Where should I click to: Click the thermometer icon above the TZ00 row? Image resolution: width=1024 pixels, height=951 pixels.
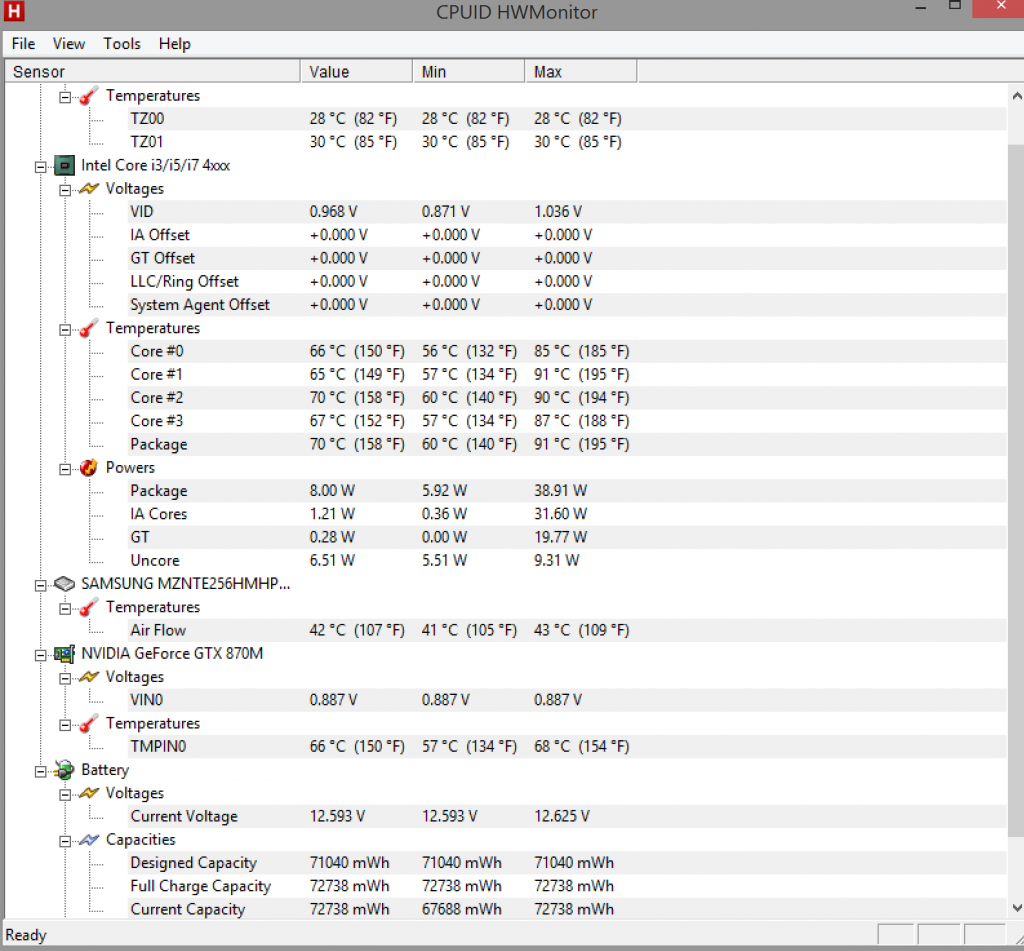89,96
